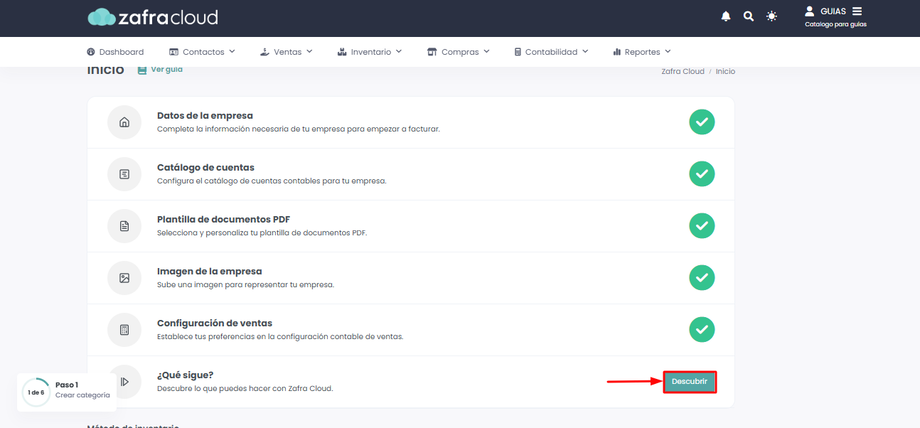
Task: Open the Reportes menu
Action: click(x=642, y=52)
